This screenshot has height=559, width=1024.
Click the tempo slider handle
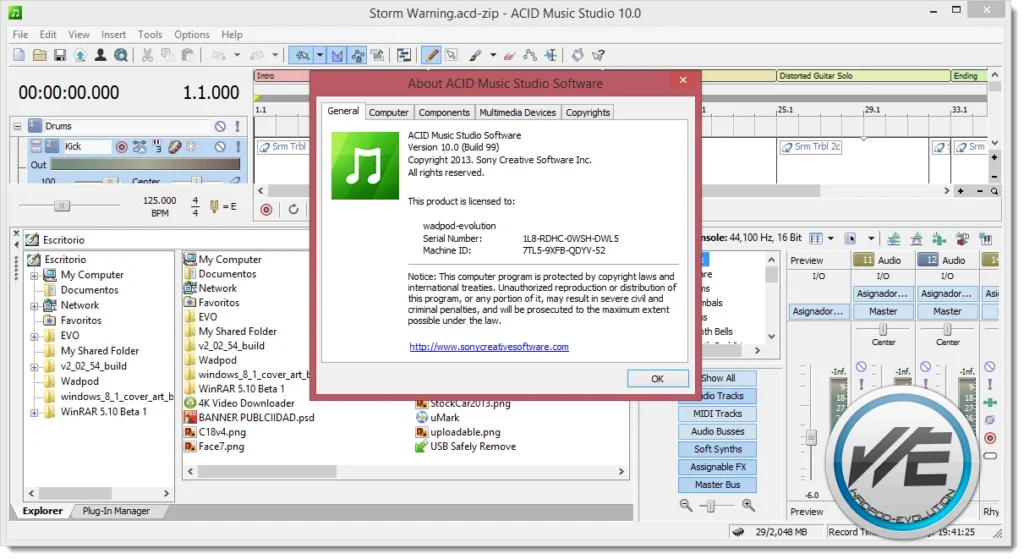coord(61,205)
